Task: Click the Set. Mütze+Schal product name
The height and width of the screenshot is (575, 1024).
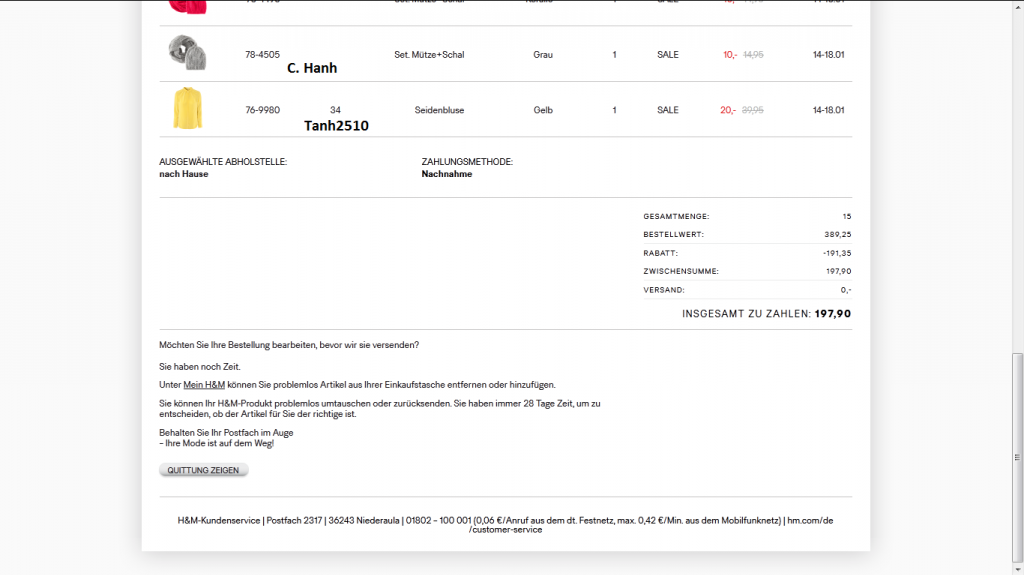Action: pos(429,55)
